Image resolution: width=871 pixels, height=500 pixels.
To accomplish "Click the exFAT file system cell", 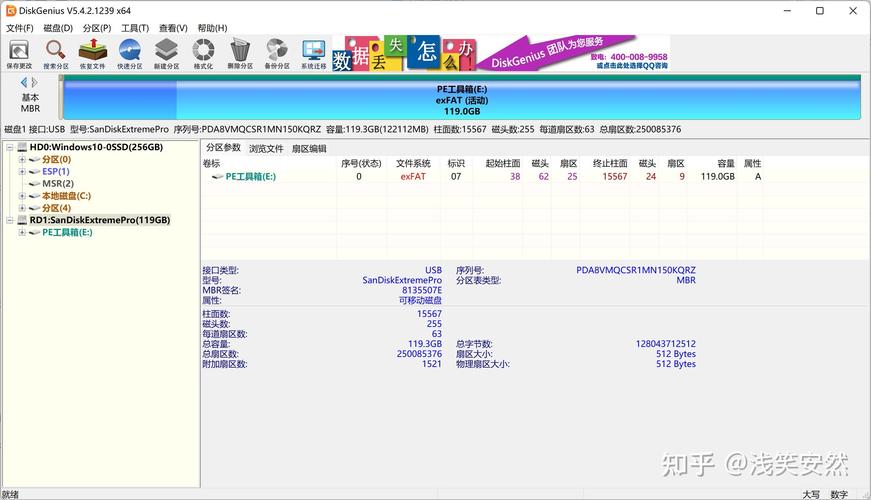I will pos(413,177).
